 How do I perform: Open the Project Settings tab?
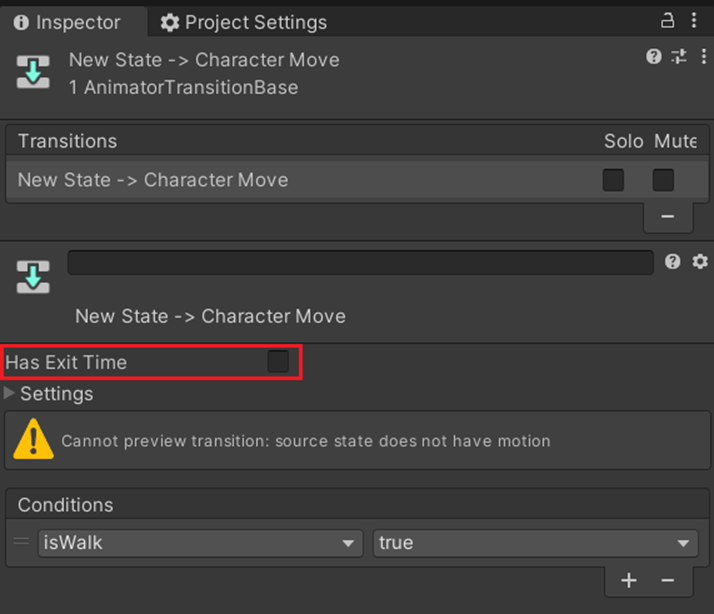tap(244, 22)
